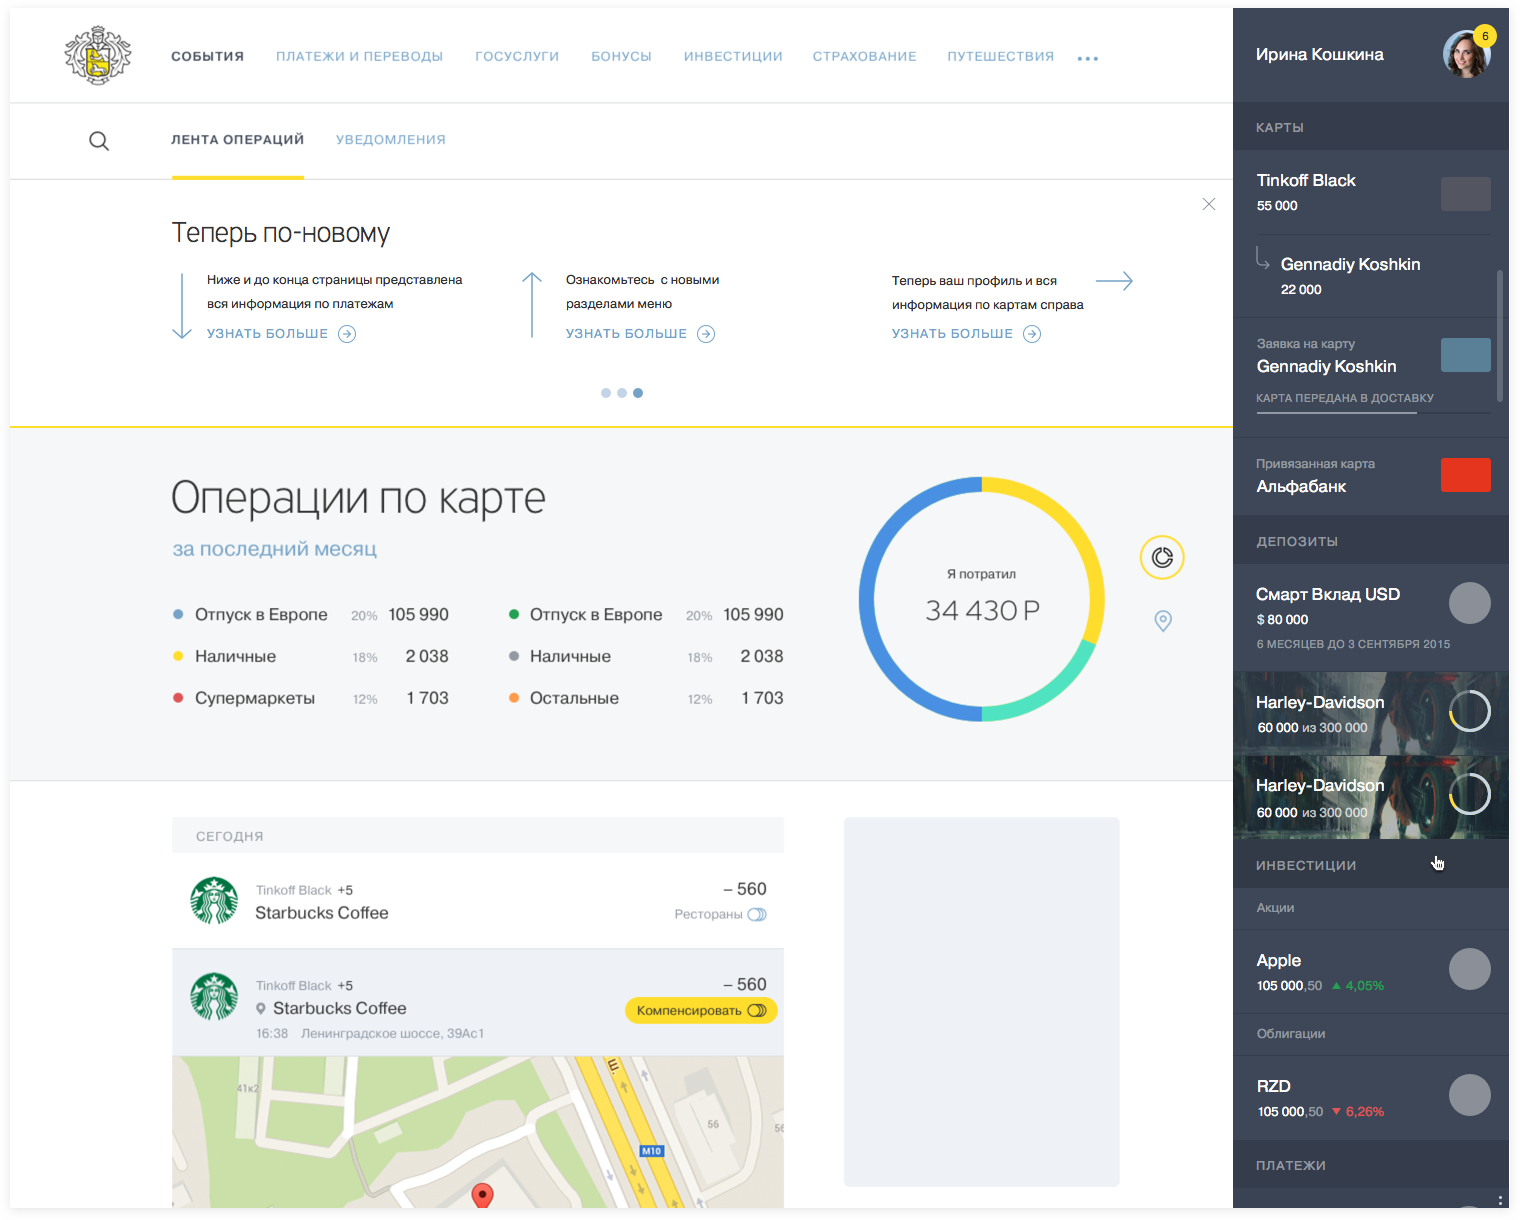
Task: Expand the first Starbucks Coffee transaction
Action: point(478,901)
